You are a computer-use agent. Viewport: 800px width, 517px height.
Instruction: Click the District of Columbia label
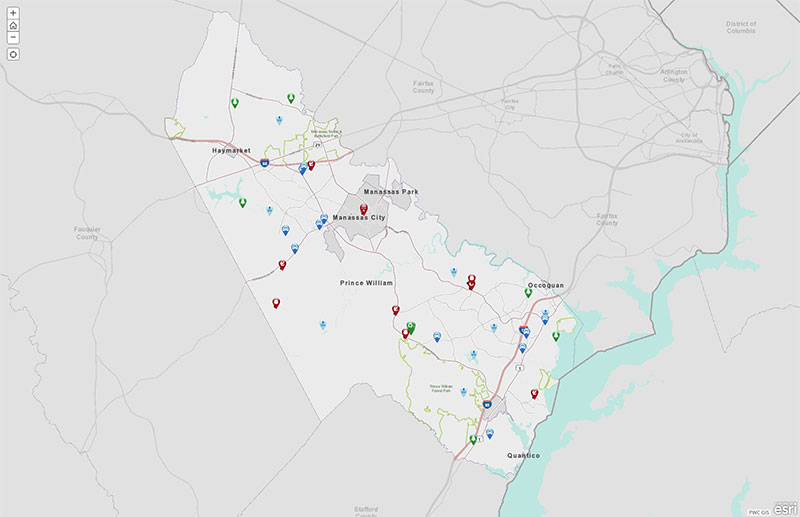coord(741,27)
